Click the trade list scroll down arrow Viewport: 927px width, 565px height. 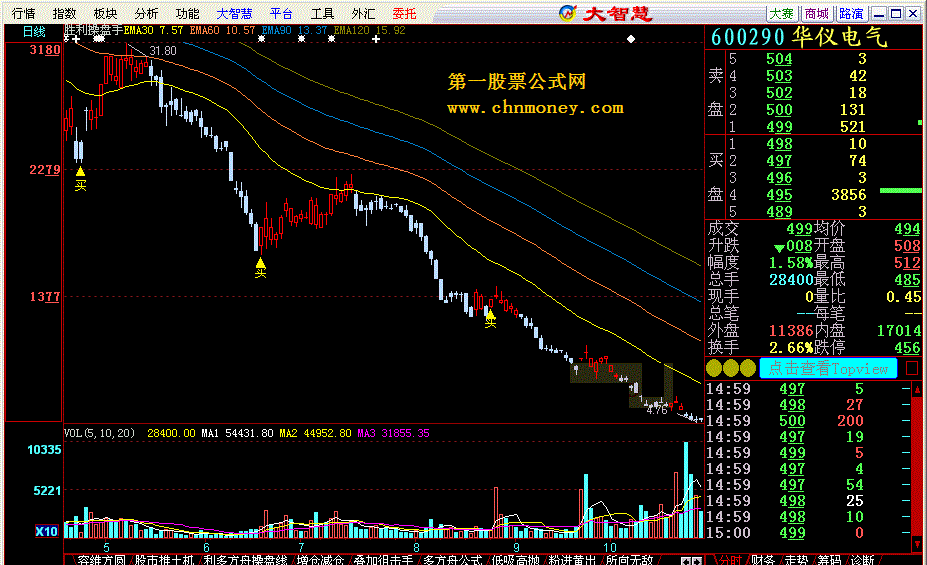[x=917, y=544]
